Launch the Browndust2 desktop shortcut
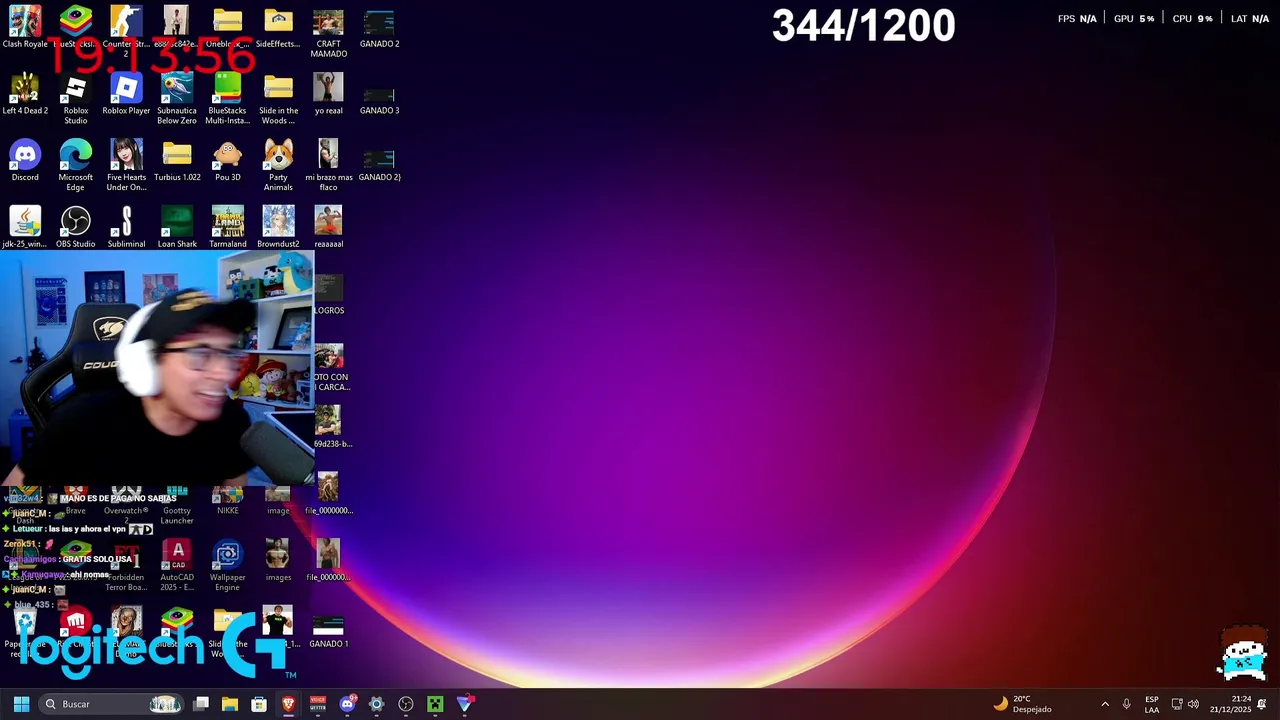 [278, 228]
